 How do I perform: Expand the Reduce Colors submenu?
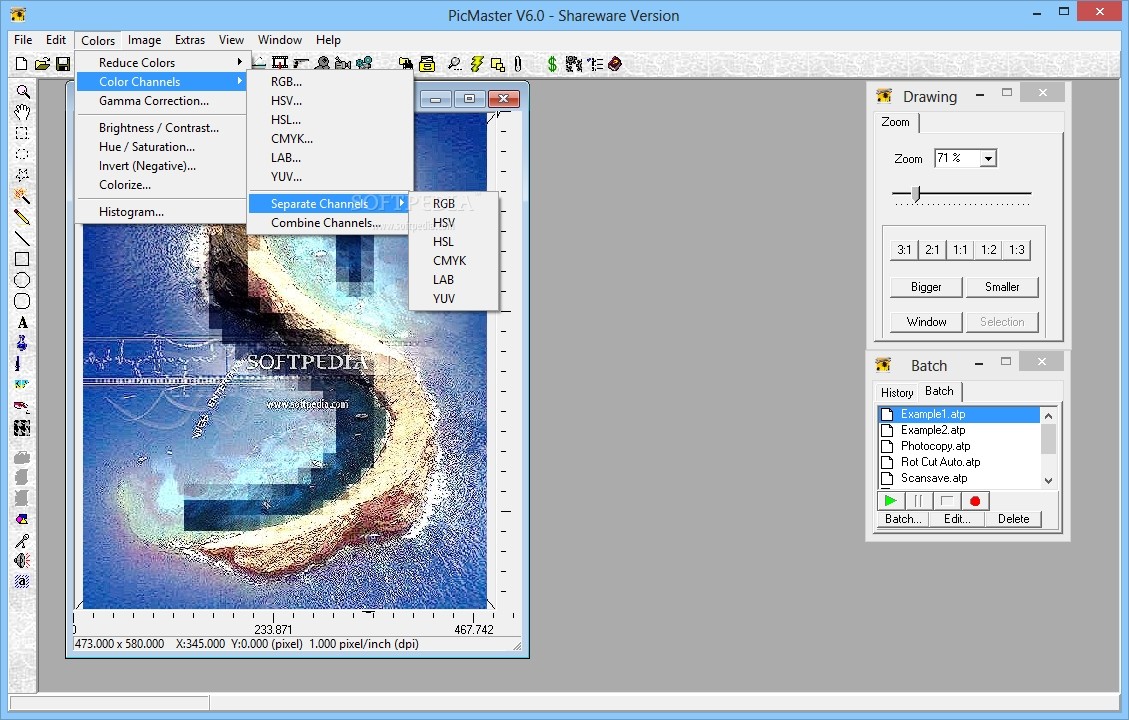coord(163,63)
